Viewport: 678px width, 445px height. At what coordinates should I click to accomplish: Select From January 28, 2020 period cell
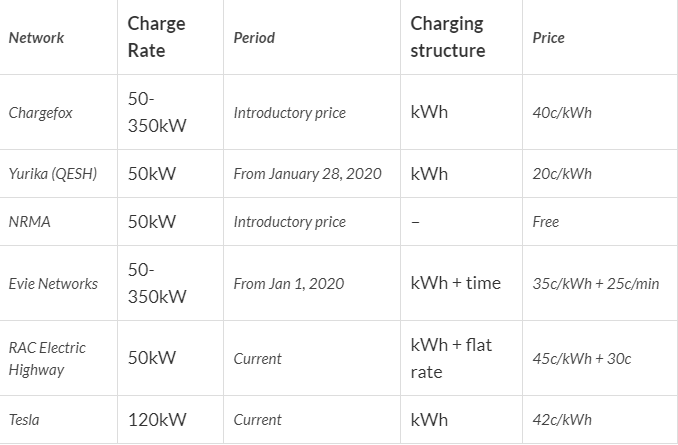308,174
